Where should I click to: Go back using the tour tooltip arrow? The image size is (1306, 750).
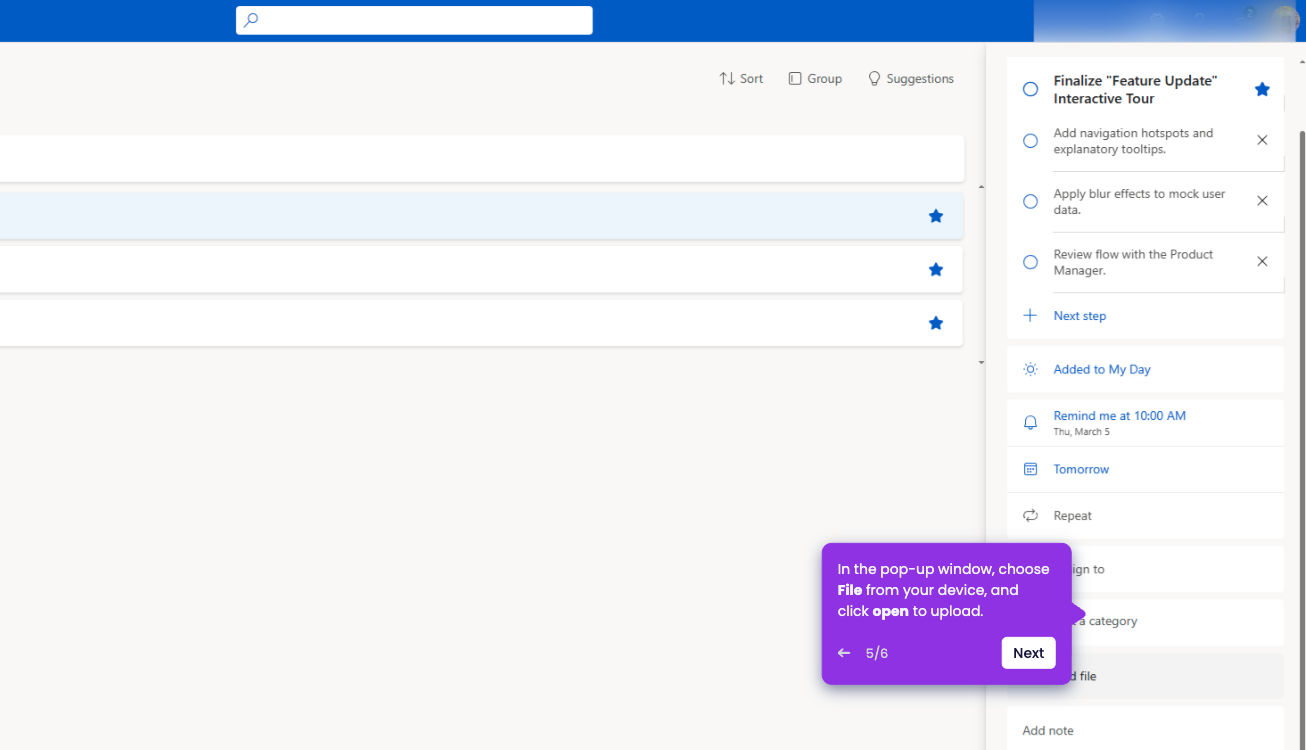[844, 653]
